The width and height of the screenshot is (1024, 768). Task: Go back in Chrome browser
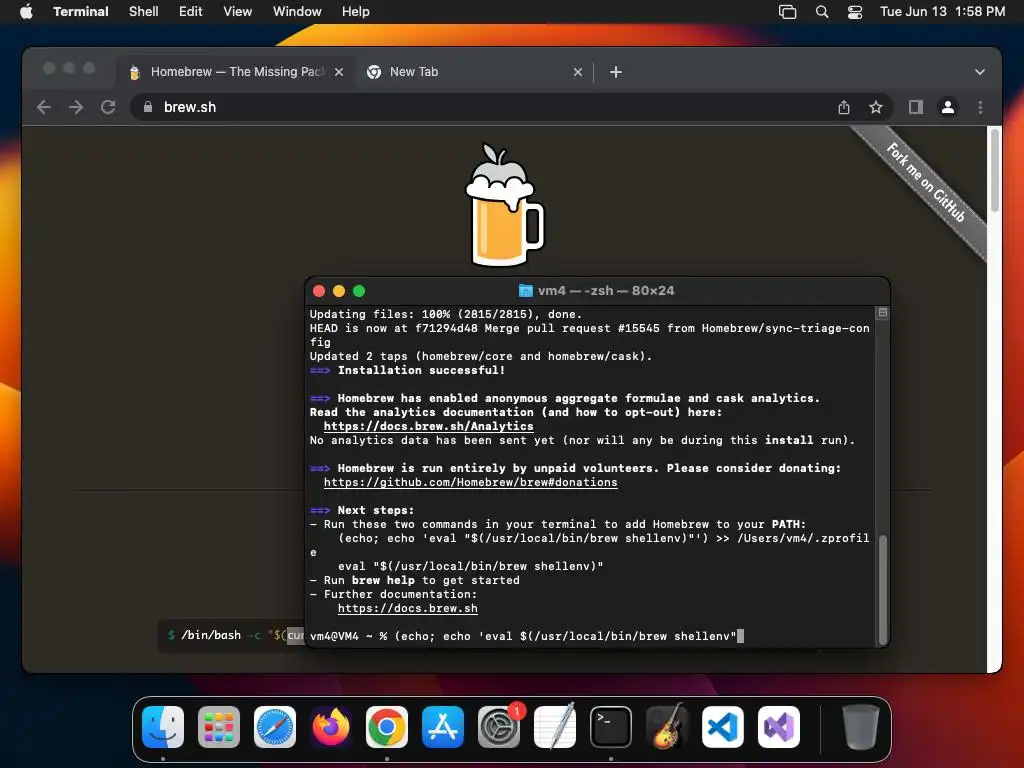point(44,107)
